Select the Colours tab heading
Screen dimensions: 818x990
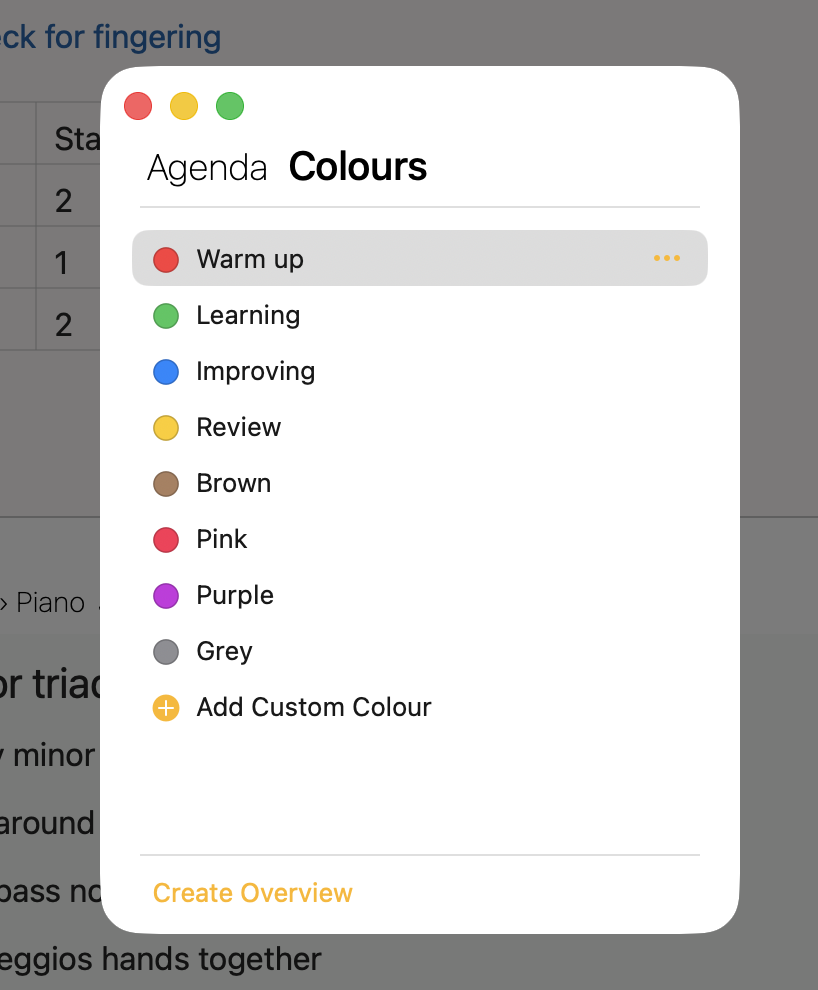point(358,167)
